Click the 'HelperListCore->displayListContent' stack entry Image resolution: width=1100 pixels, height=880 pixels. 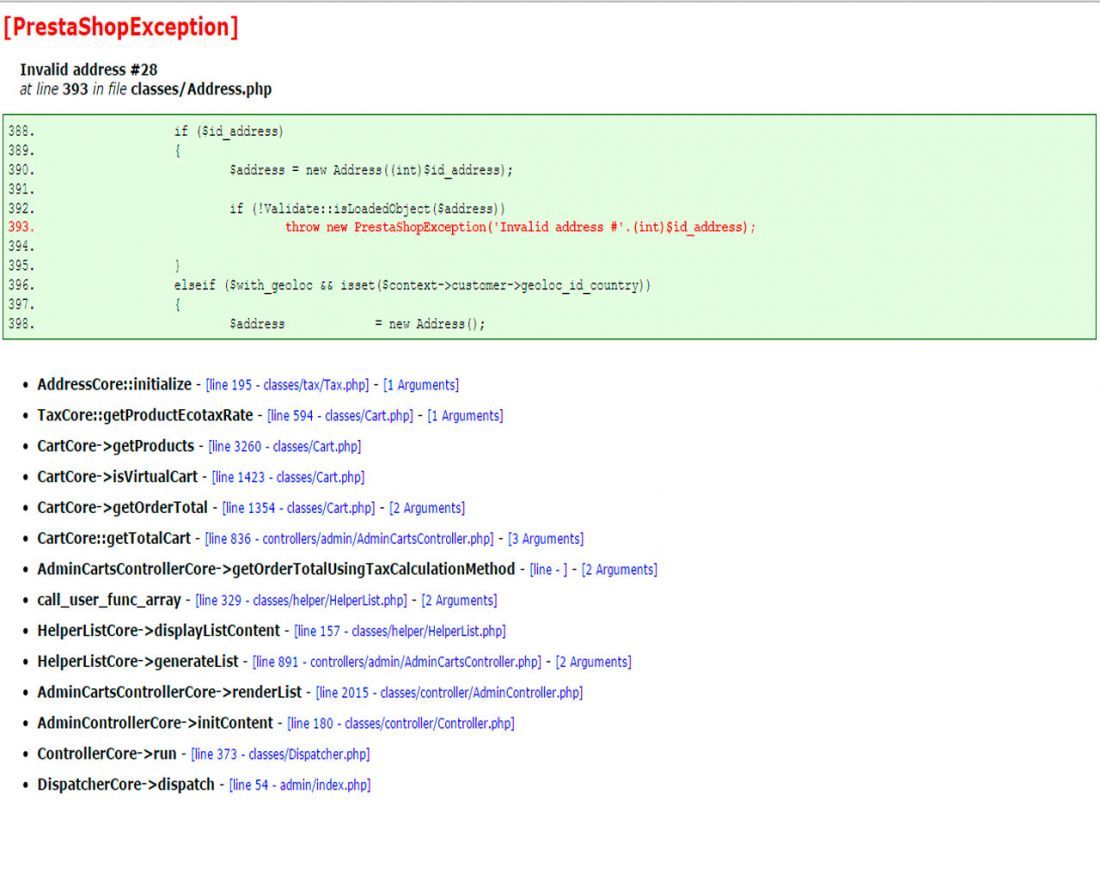pyautogui.click(x=159, y=632)
